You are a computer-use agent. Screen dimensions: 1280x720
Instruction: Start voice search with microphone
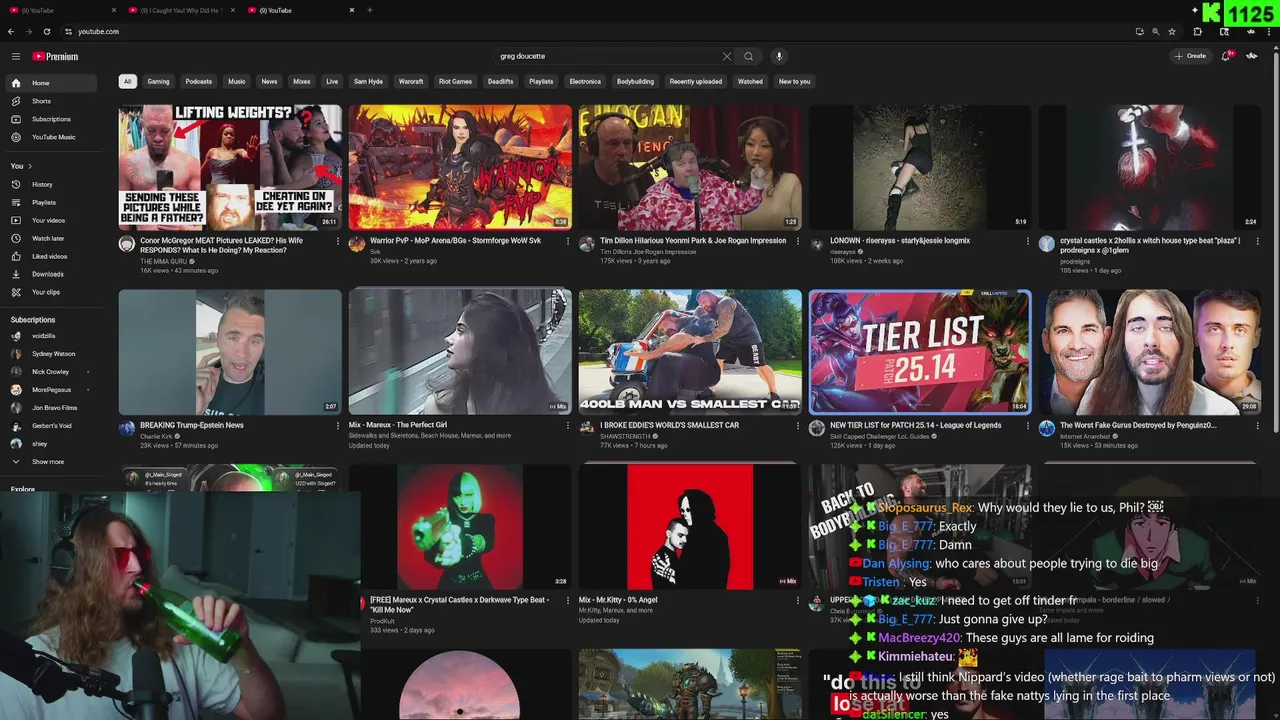779,56
